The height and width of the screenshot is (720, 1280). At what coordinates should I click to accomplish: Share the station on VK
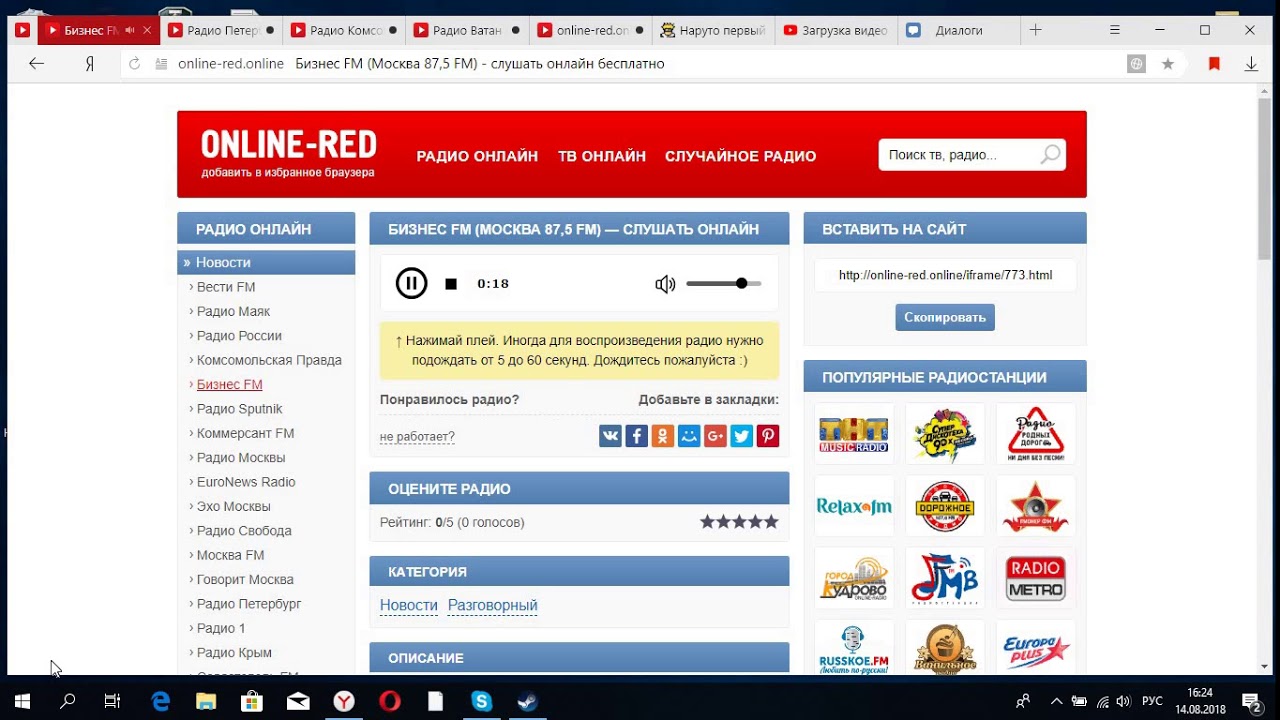click(610, 436)
